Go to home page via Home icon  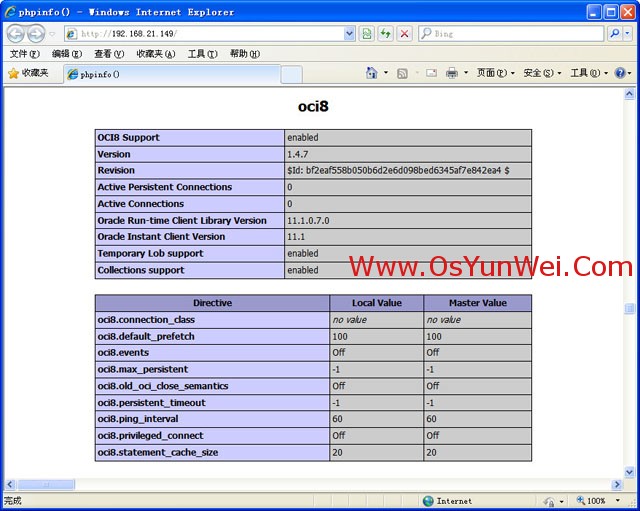[x=371, y=73]
